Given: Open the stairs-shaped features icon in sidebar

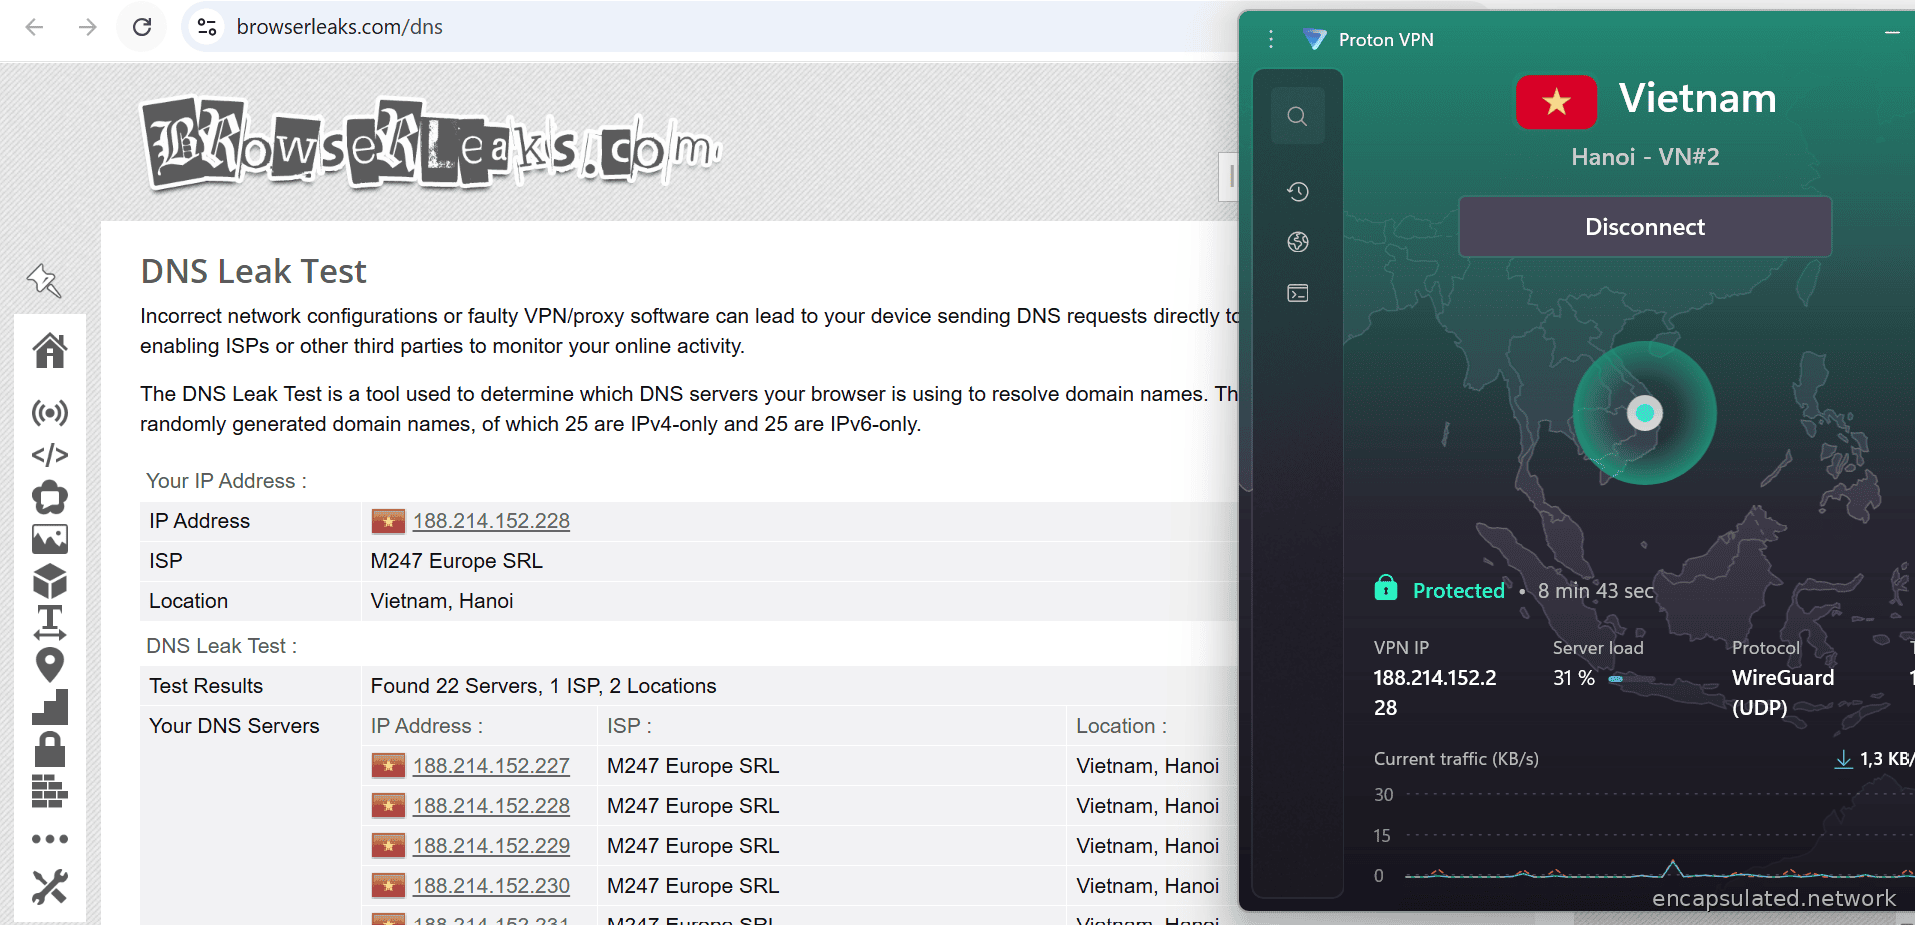Looking at the screenshot, I should [x=50, y=707].
